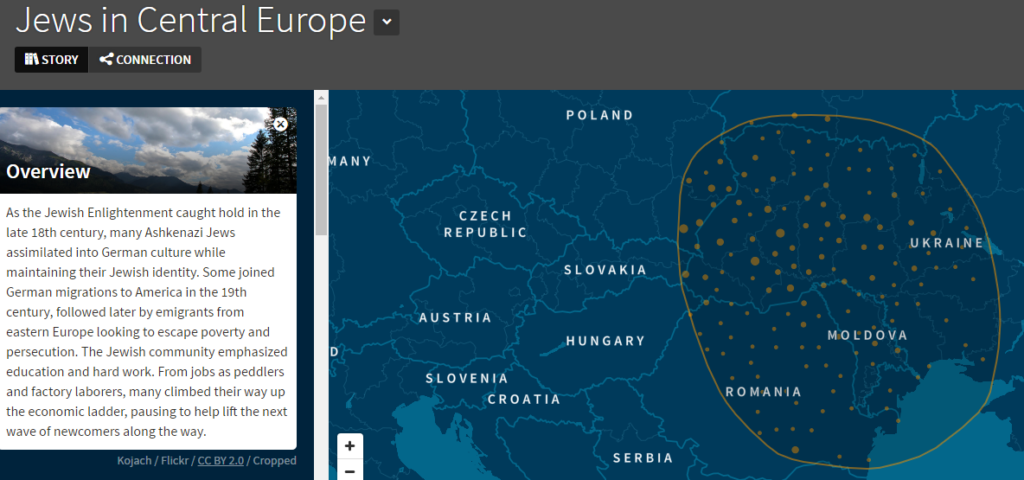Click the Kojach / Flickr photo credit
Viewport: 1024px width, 480px height.
click(x=153, y=460)
